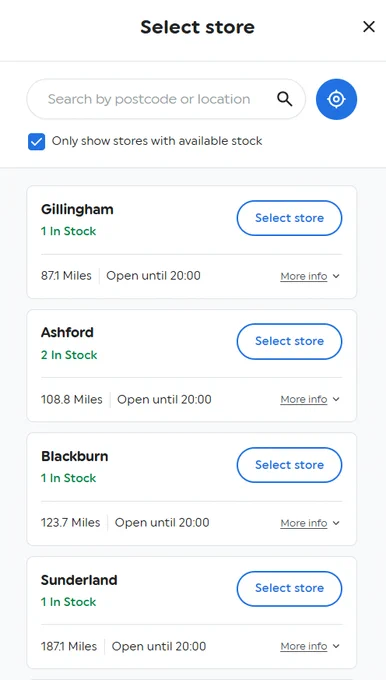
Task: Open More info link for Sunderland
Action: (x=304, y=646)
